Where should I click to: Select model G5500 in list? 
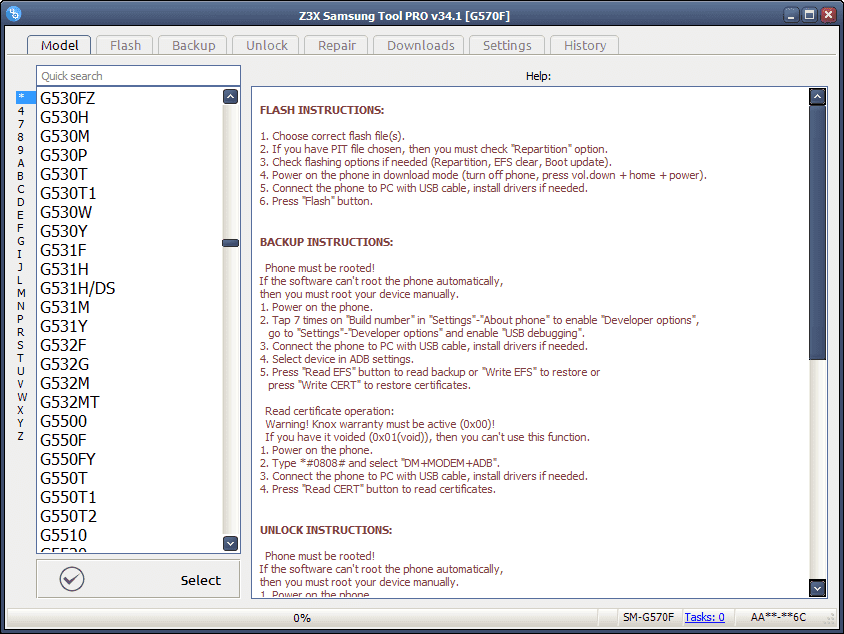(63, 421)
